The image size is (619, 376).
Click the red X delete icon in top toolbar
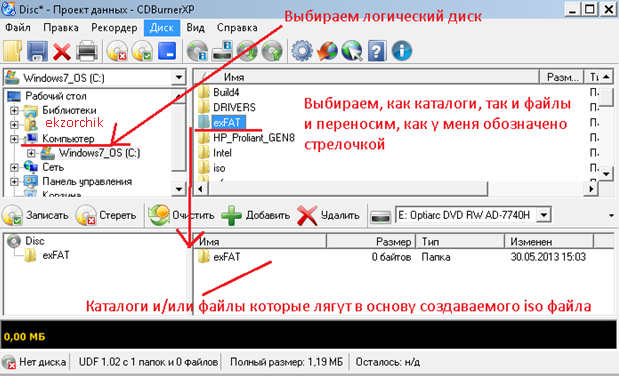click(62, 51)
